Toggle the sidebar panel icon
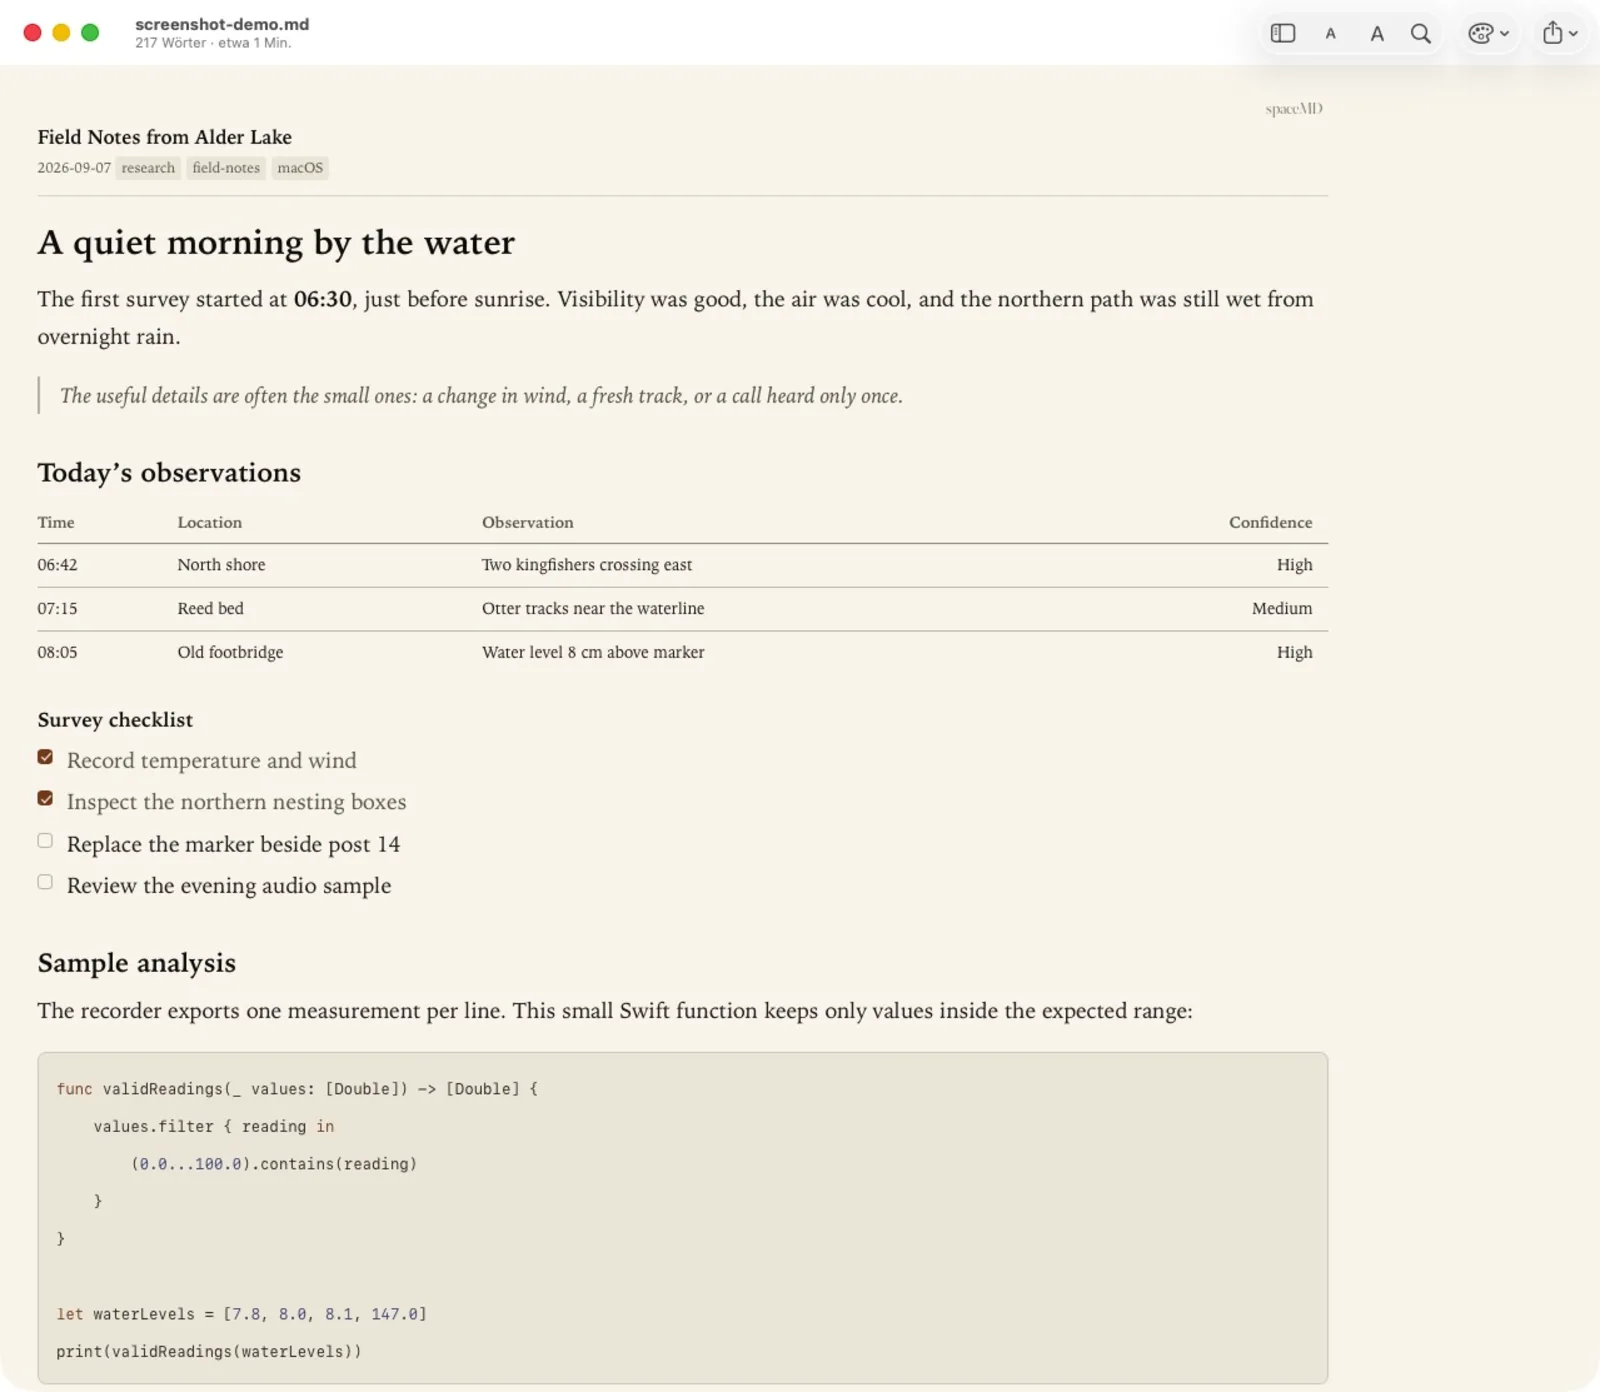 point(1283,33)
